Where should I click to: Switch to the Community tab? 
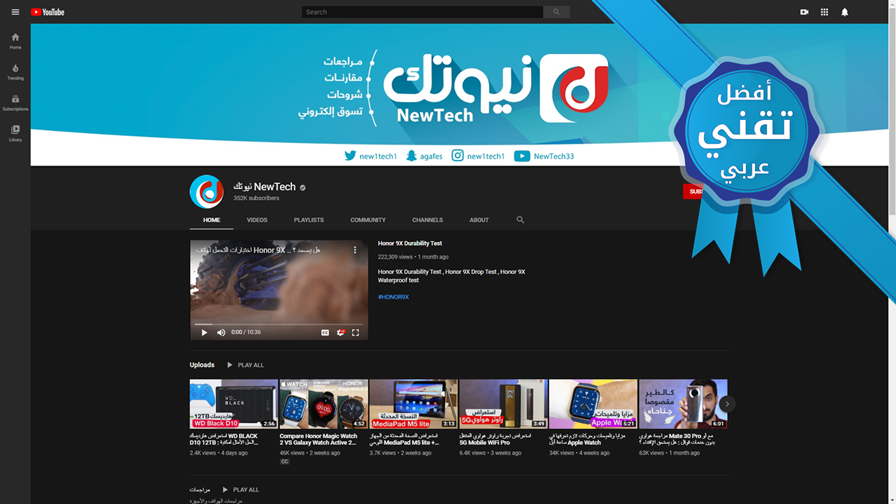368,220
